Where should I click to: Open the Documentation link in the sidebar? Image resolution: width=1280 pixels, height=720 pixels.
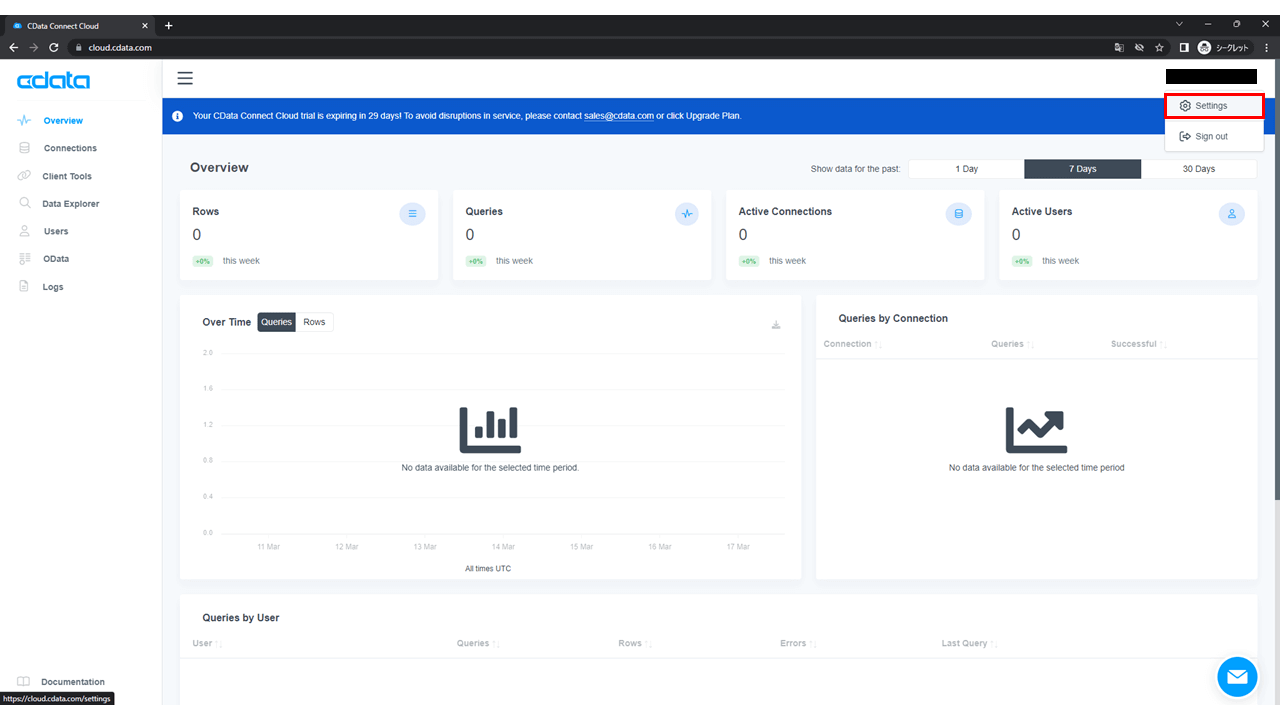tap(70, 681)
